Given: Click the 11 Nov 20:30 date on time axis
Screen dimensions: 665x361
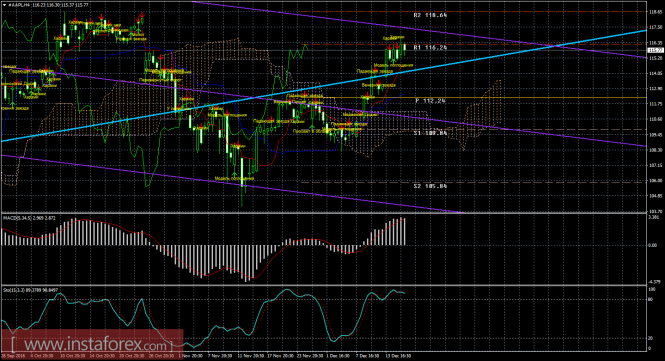Looking at the screenshot, I should coord(250,356).
